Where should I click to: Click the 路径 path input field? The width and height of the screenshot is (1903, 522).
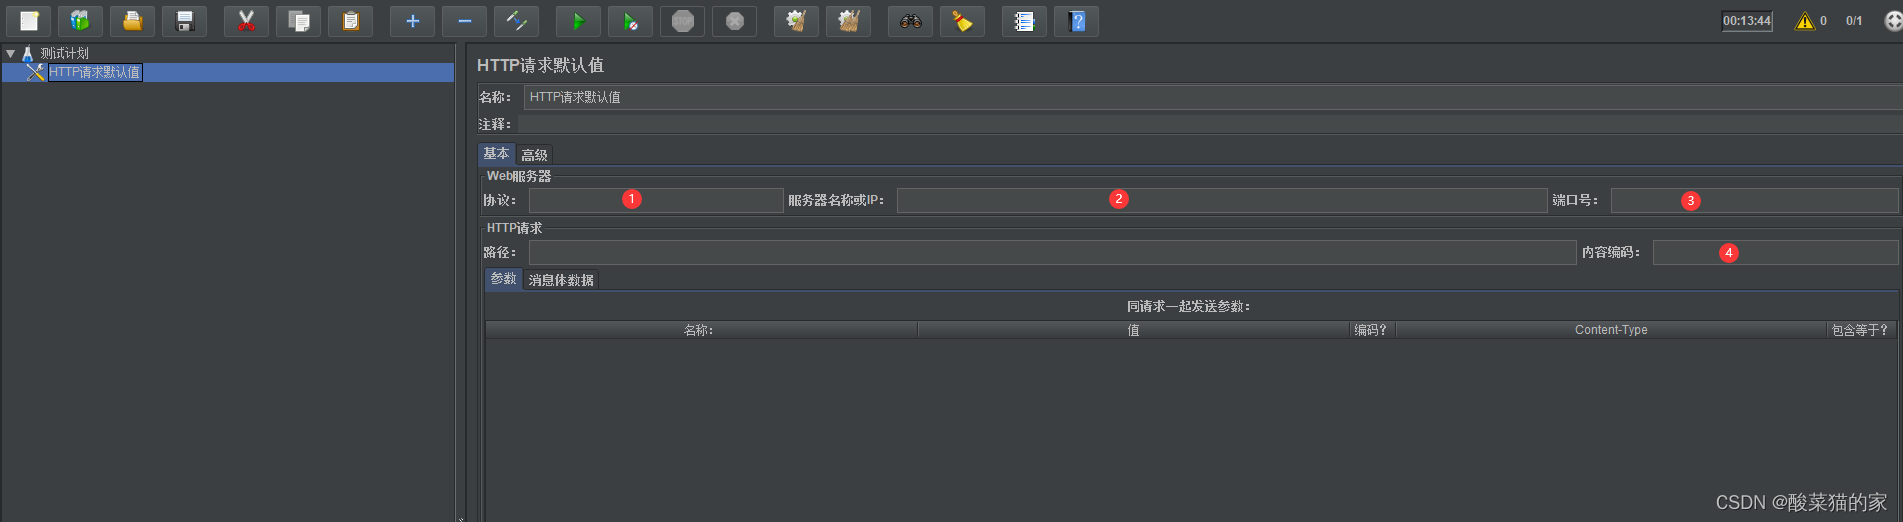[1052, 252]
